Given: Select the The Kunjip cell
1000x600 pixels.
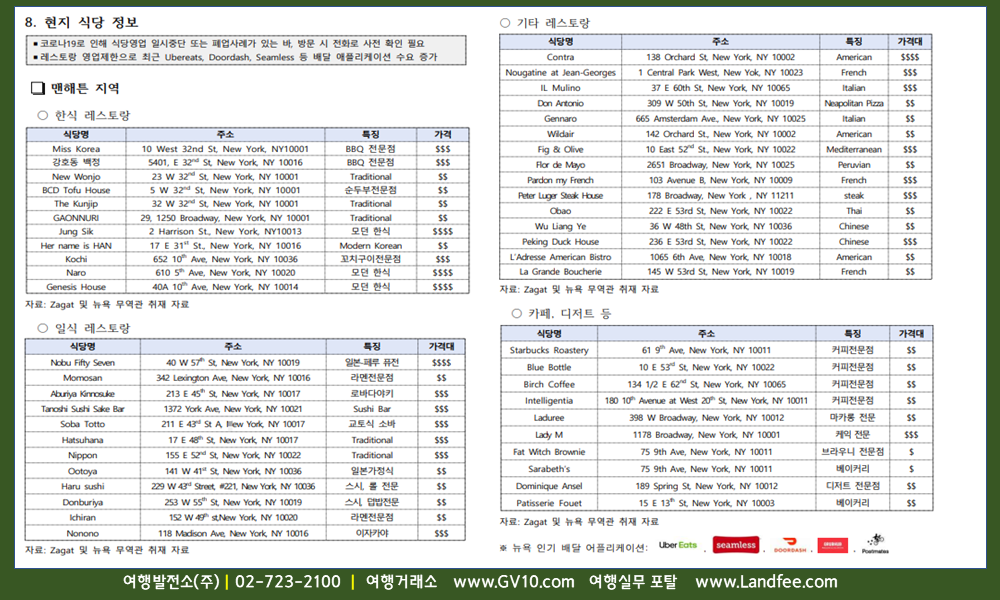Looking at the screenshot, I should tap(76, 204).
